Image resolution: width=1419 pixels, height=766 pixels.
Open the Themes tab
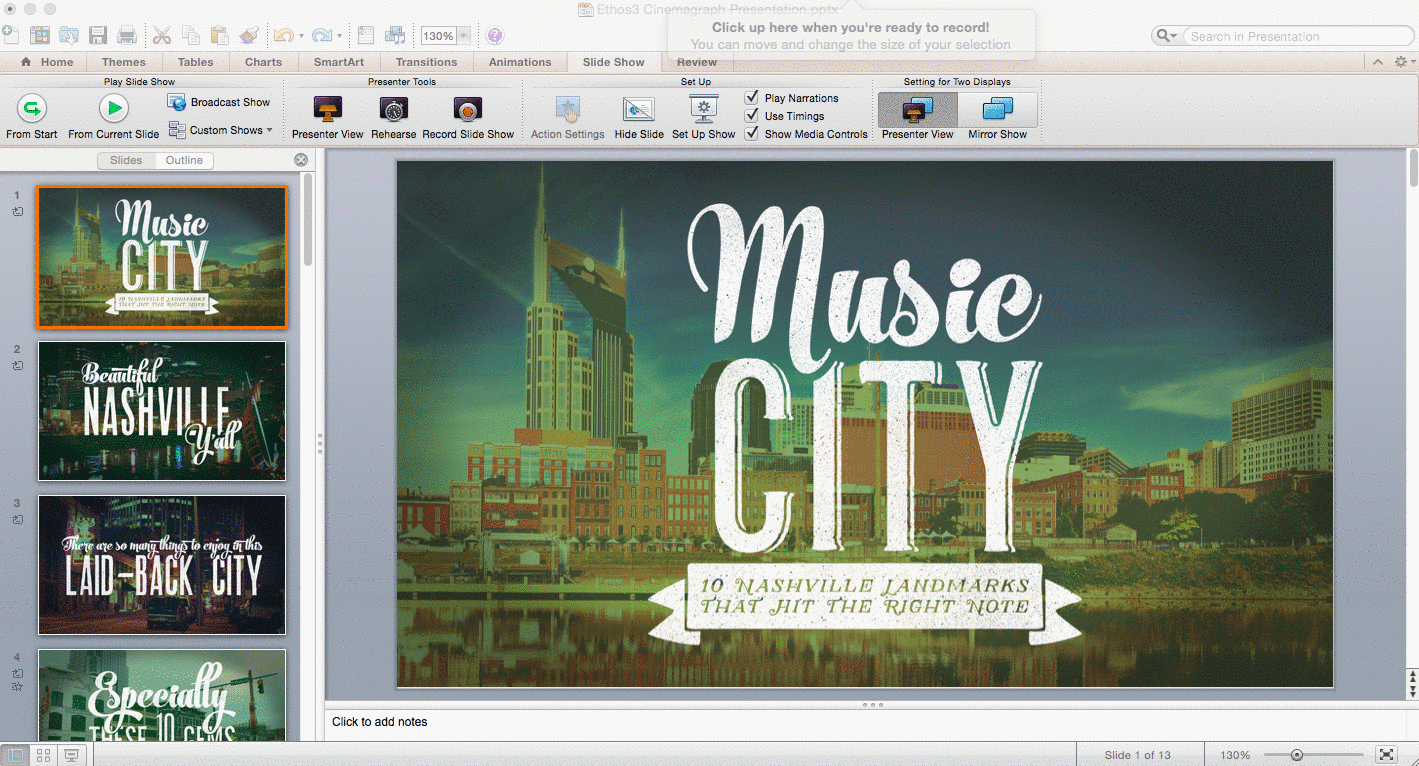tap(124, 62)
